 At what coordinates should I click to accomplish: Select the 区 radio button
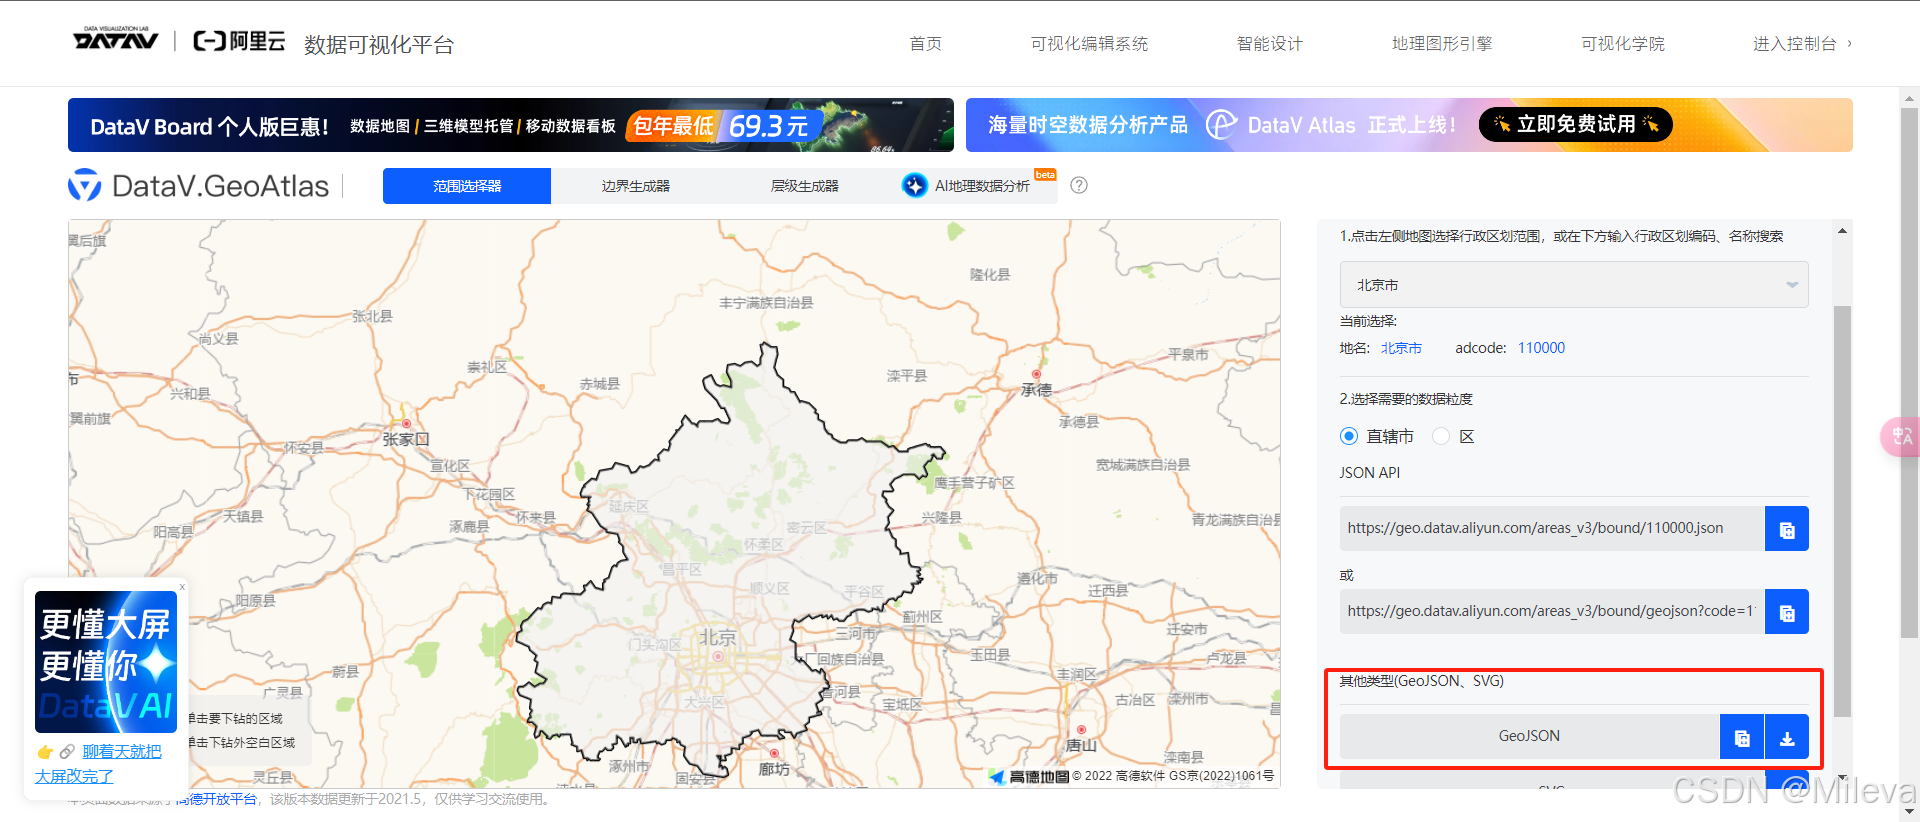pyautogui.click(x=1441, y=436)
